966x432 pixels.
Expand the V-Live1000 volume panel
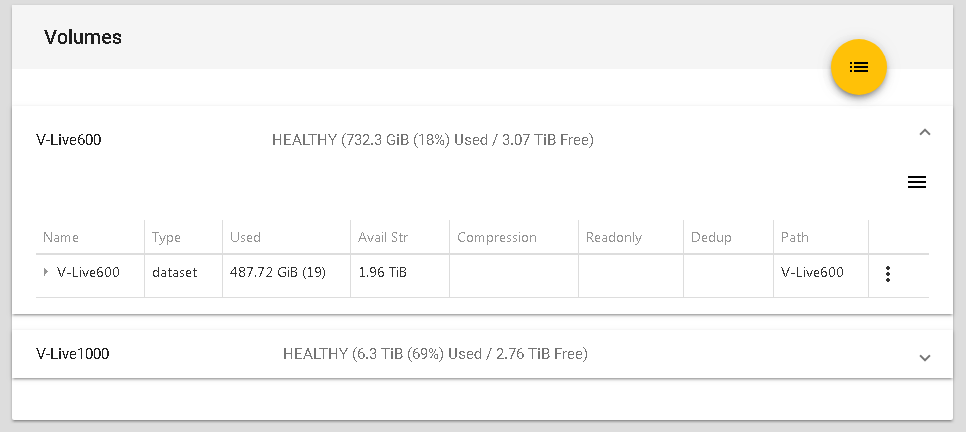tap(924, 357)
